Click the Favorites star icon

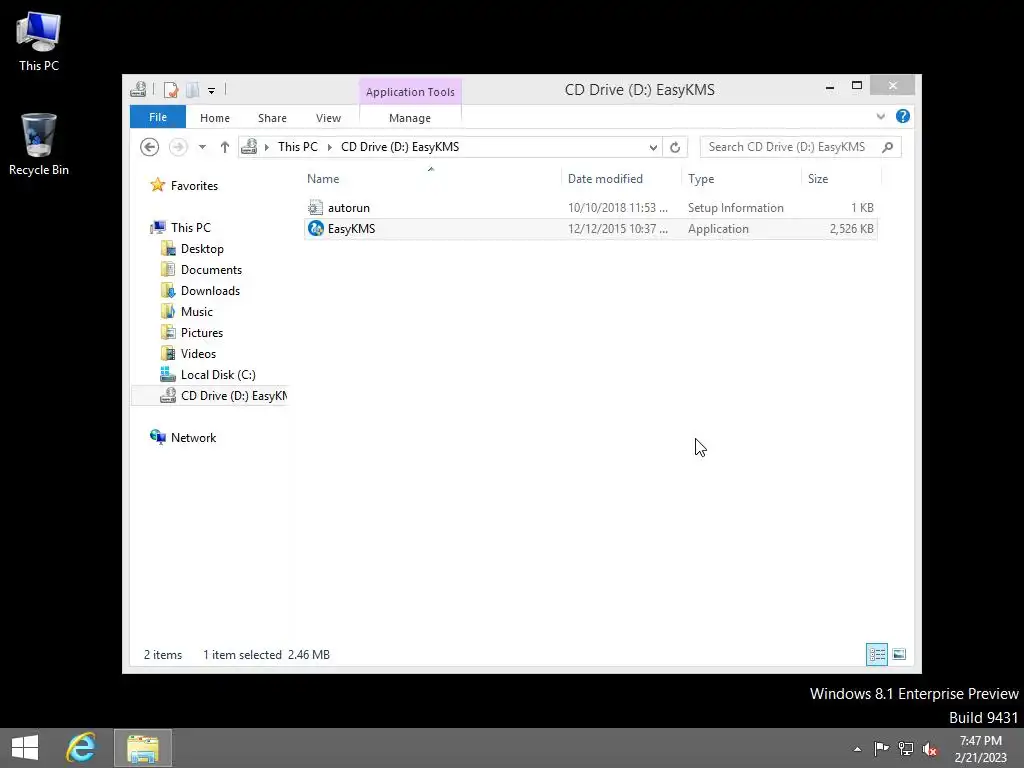click(x=157, y=185)
